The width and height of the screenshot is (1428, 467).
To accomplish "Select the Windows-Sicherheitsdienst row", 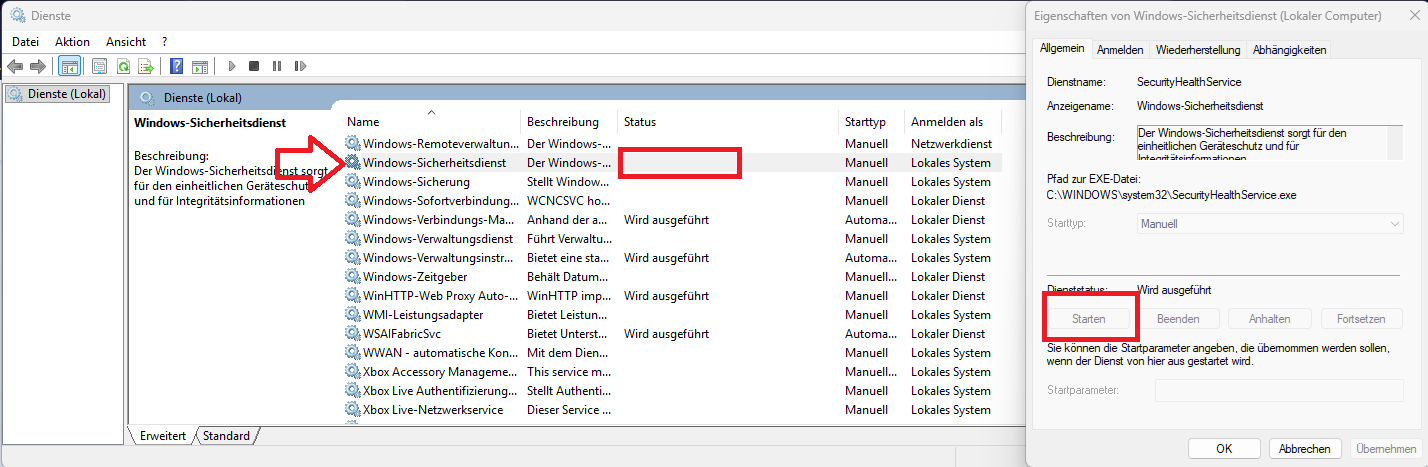I will (672, 163).
